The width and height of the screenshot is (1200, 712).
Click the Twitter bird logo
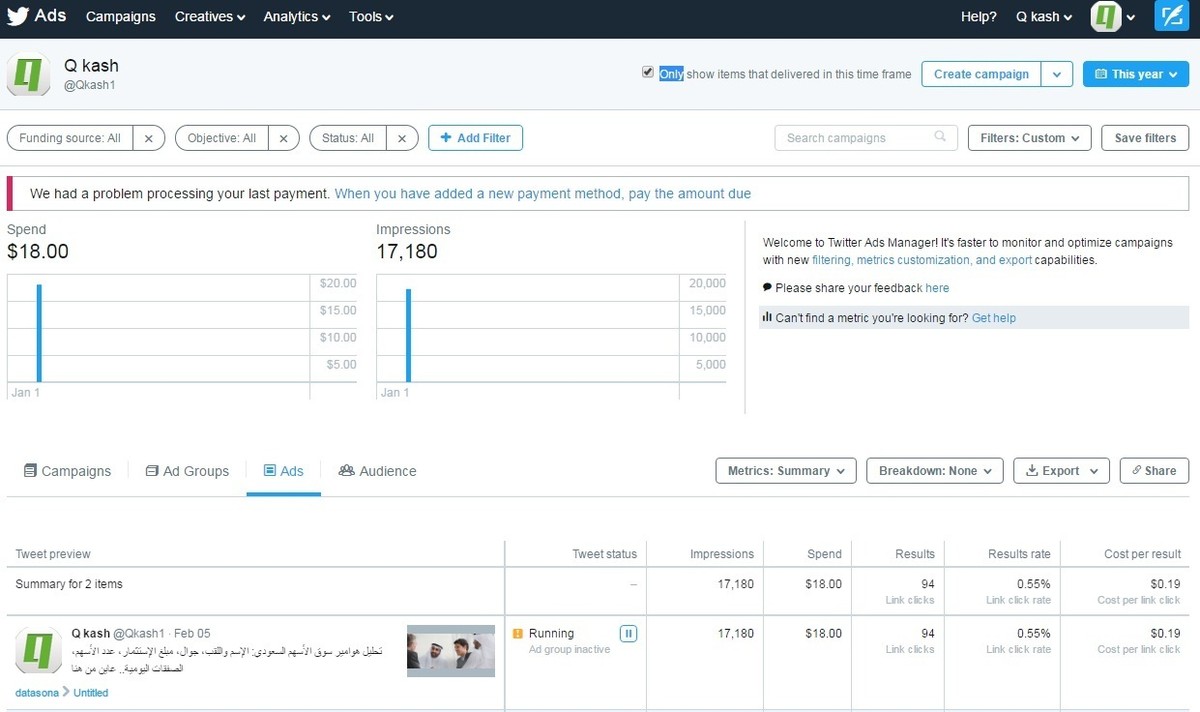click(18, 16)
